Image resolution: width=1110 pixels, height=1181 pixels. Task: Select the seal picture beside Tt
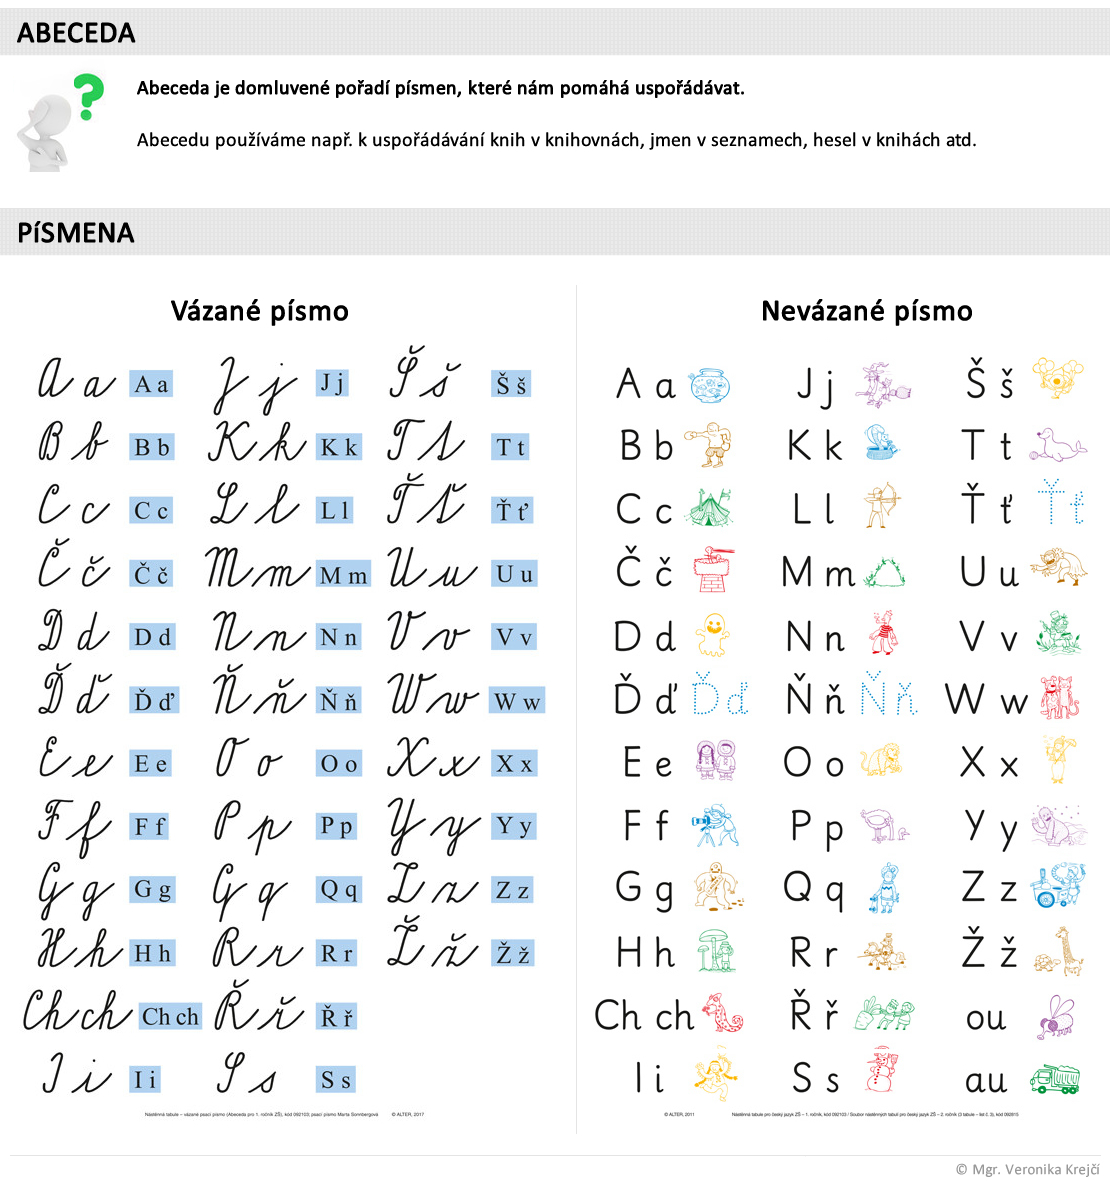coord(1058,445)
